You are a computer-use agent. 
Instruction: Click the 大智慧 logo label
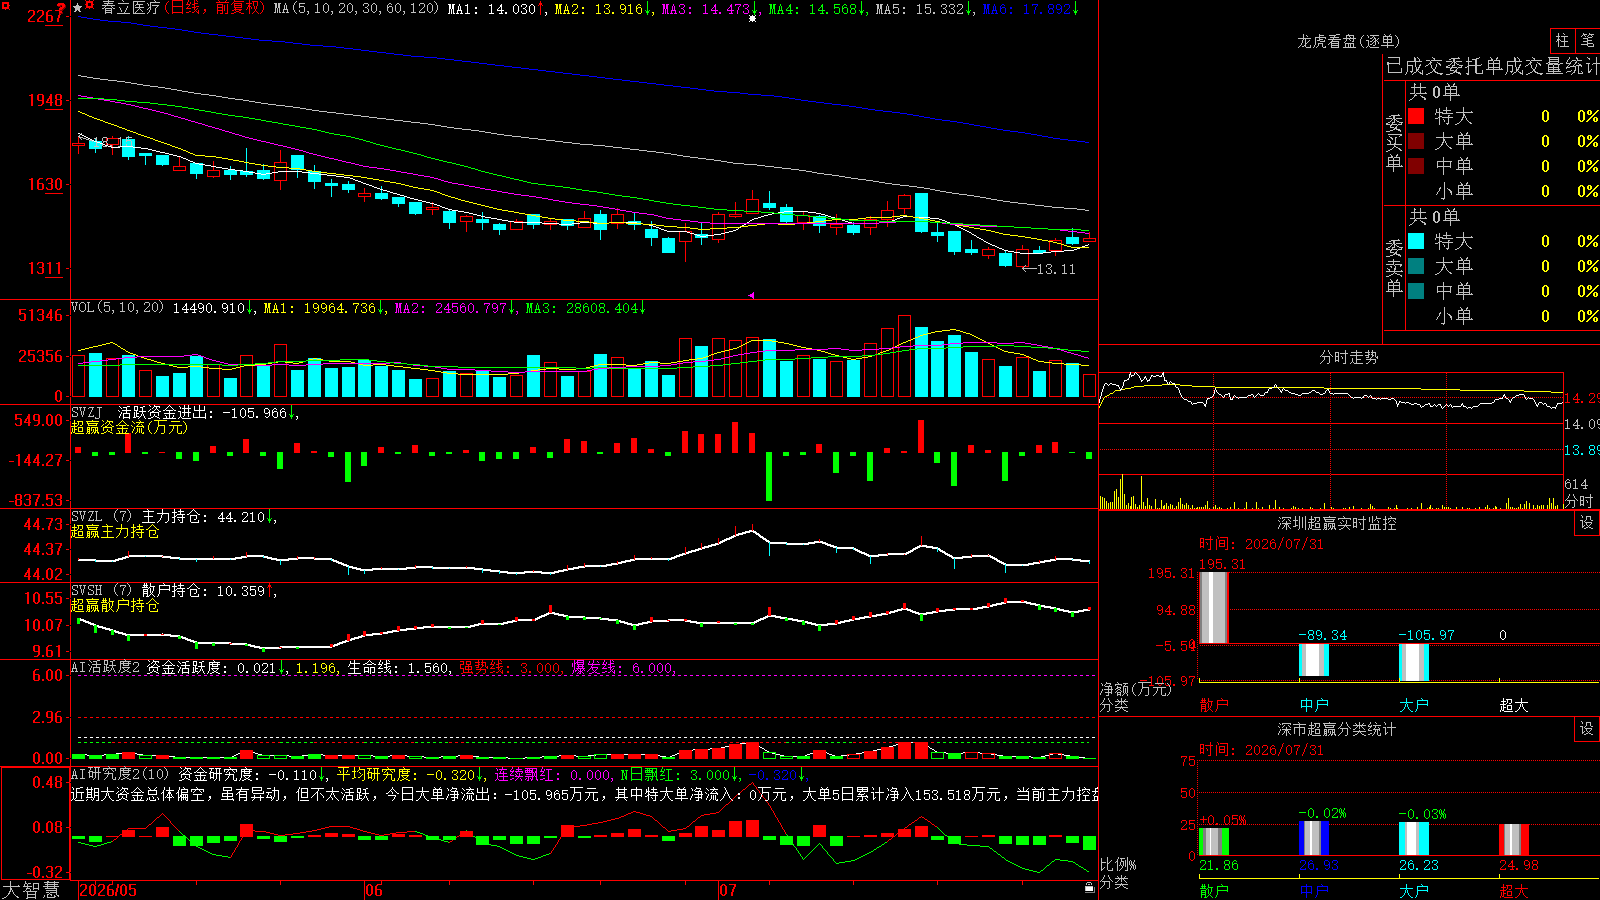pyautogui.click(x=31, y=890)
